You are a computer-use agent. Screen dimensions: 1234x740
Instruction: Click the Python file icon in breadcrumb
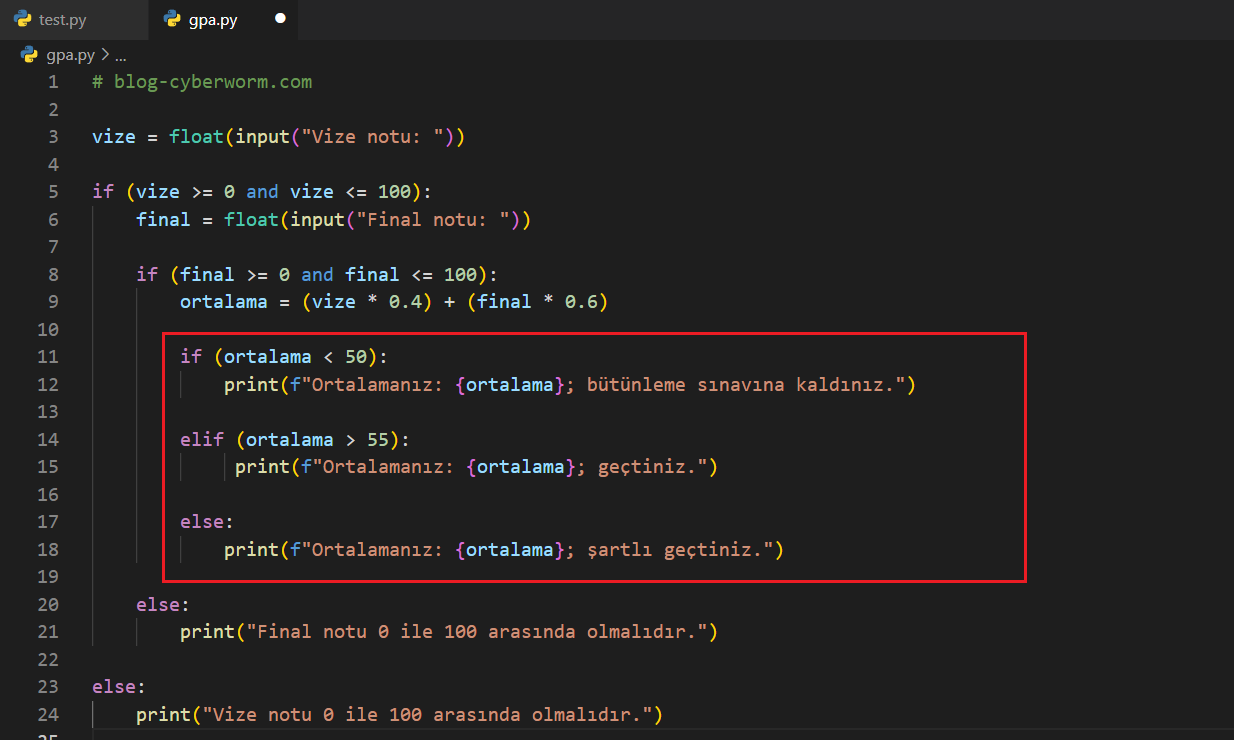(29, 55)
